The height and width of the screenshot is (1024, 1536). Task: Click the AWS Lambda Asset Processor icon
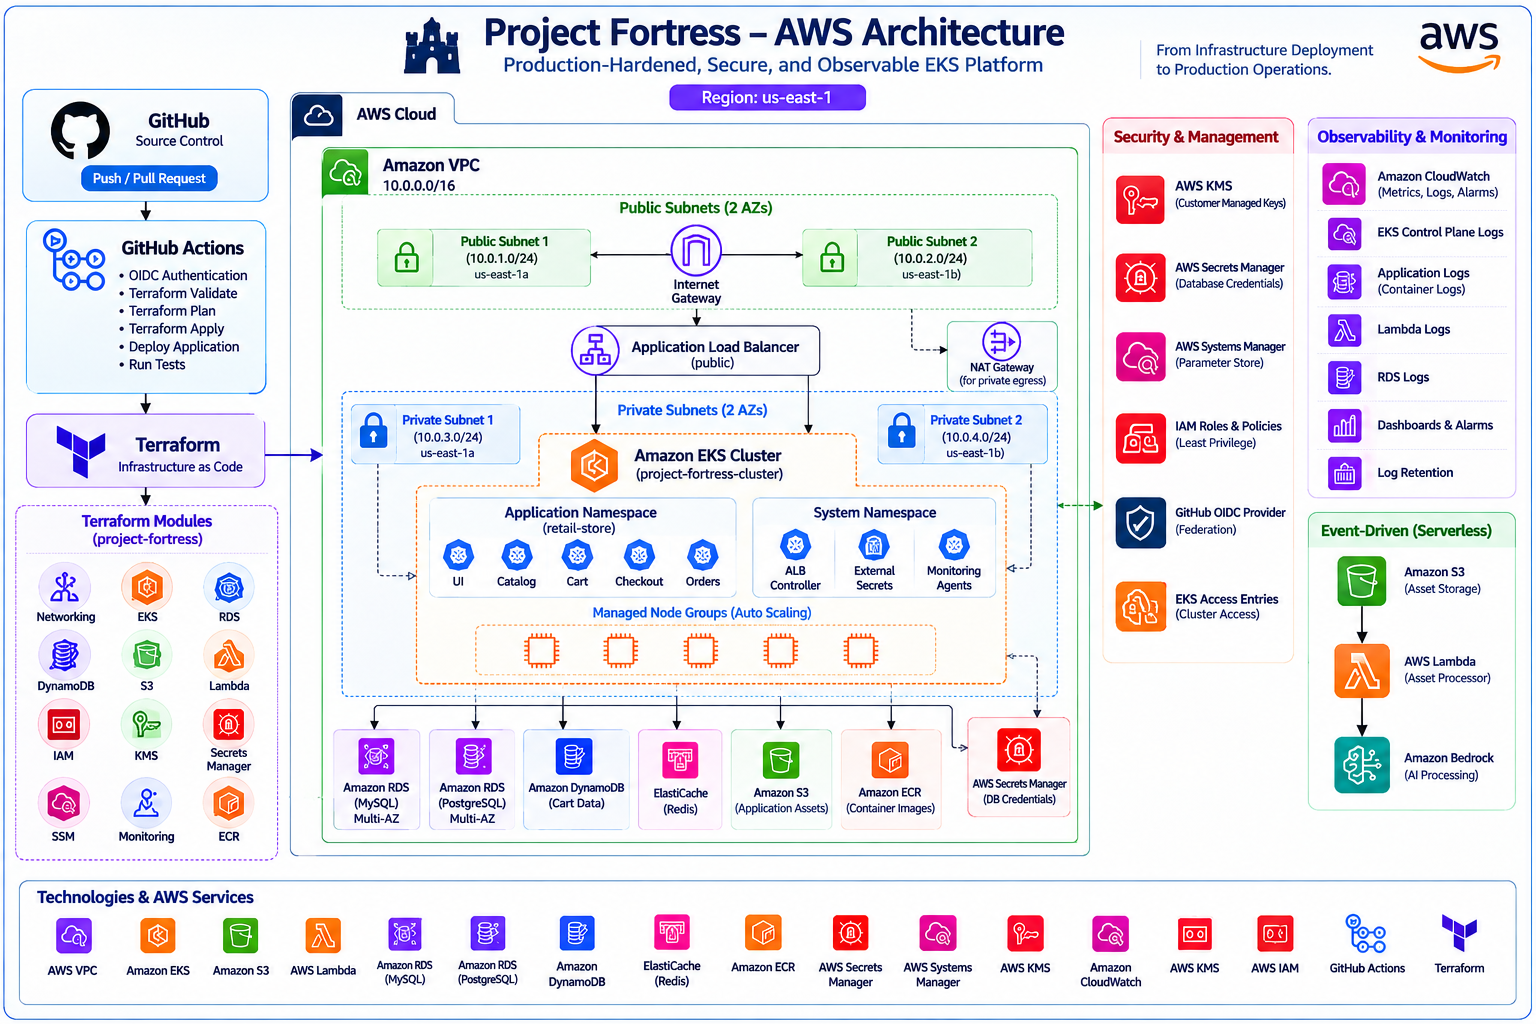pyautogui.click(x=1361, y=670)
